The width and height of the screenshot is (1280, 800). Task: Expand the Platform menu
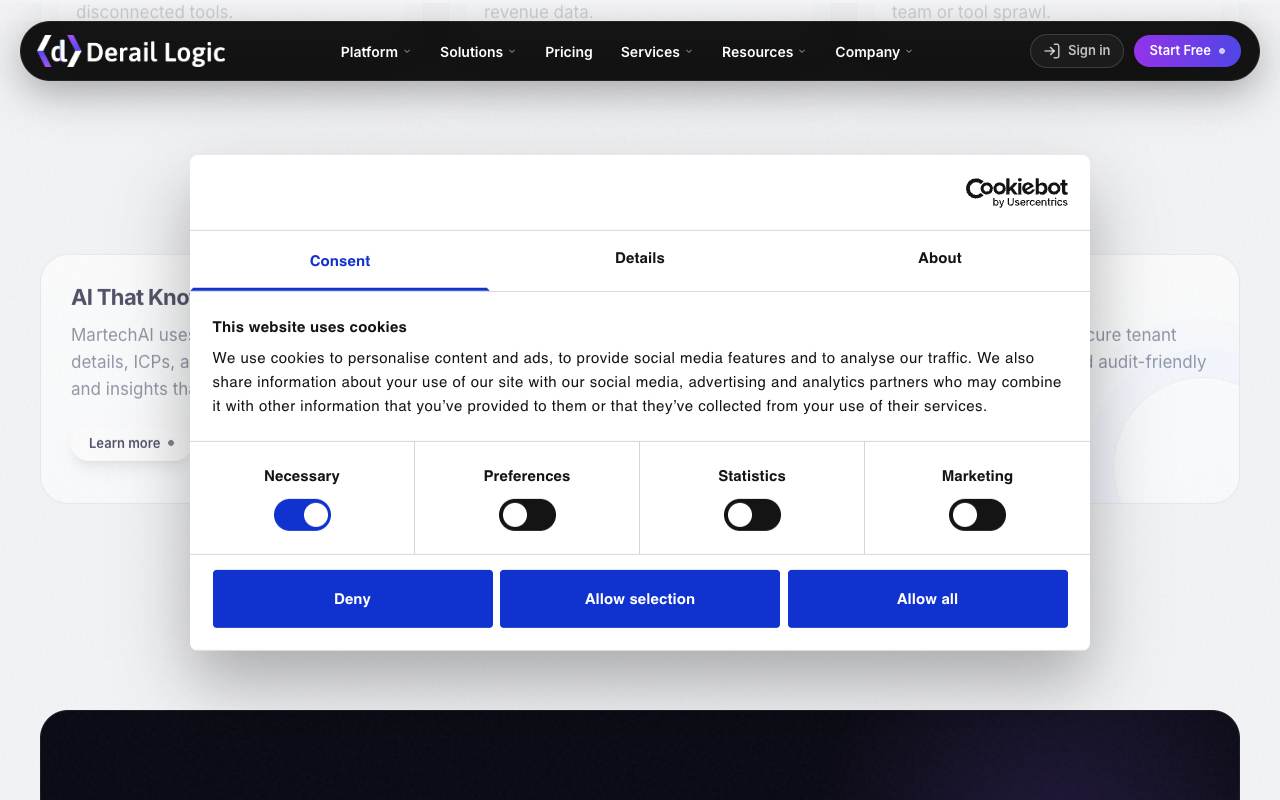[376, 52]
